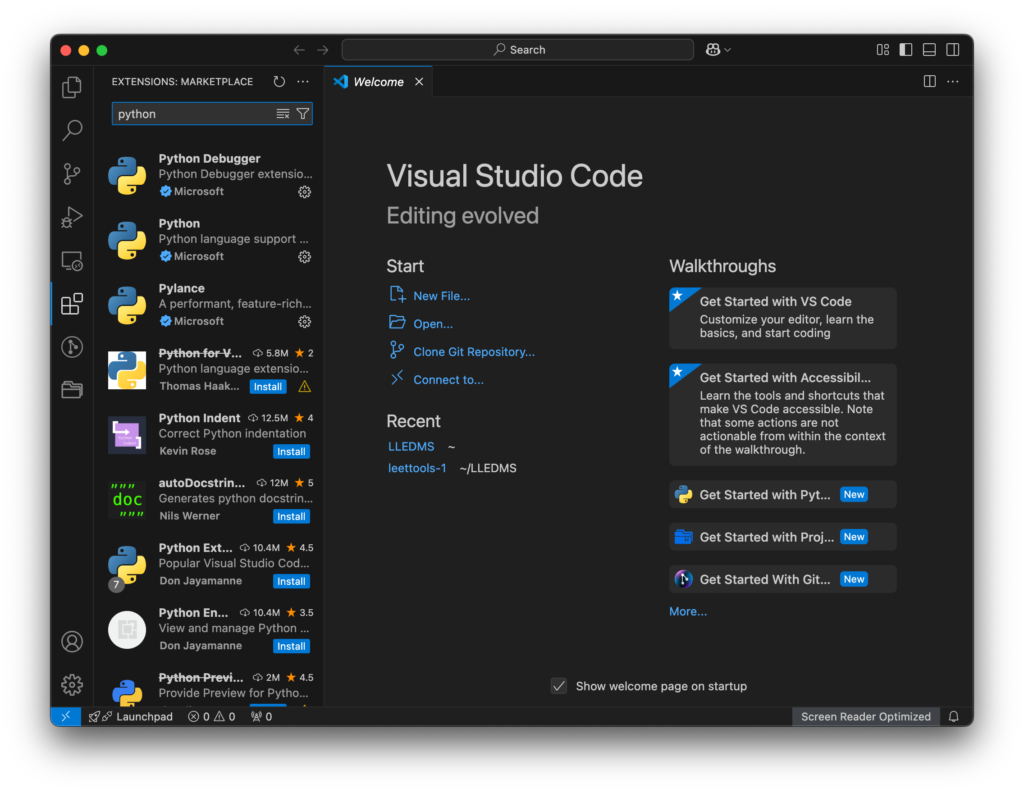Refresh the extensions marketplace list
The height and width of the screenshot is (793, 1024).
(x=279, y=82)
